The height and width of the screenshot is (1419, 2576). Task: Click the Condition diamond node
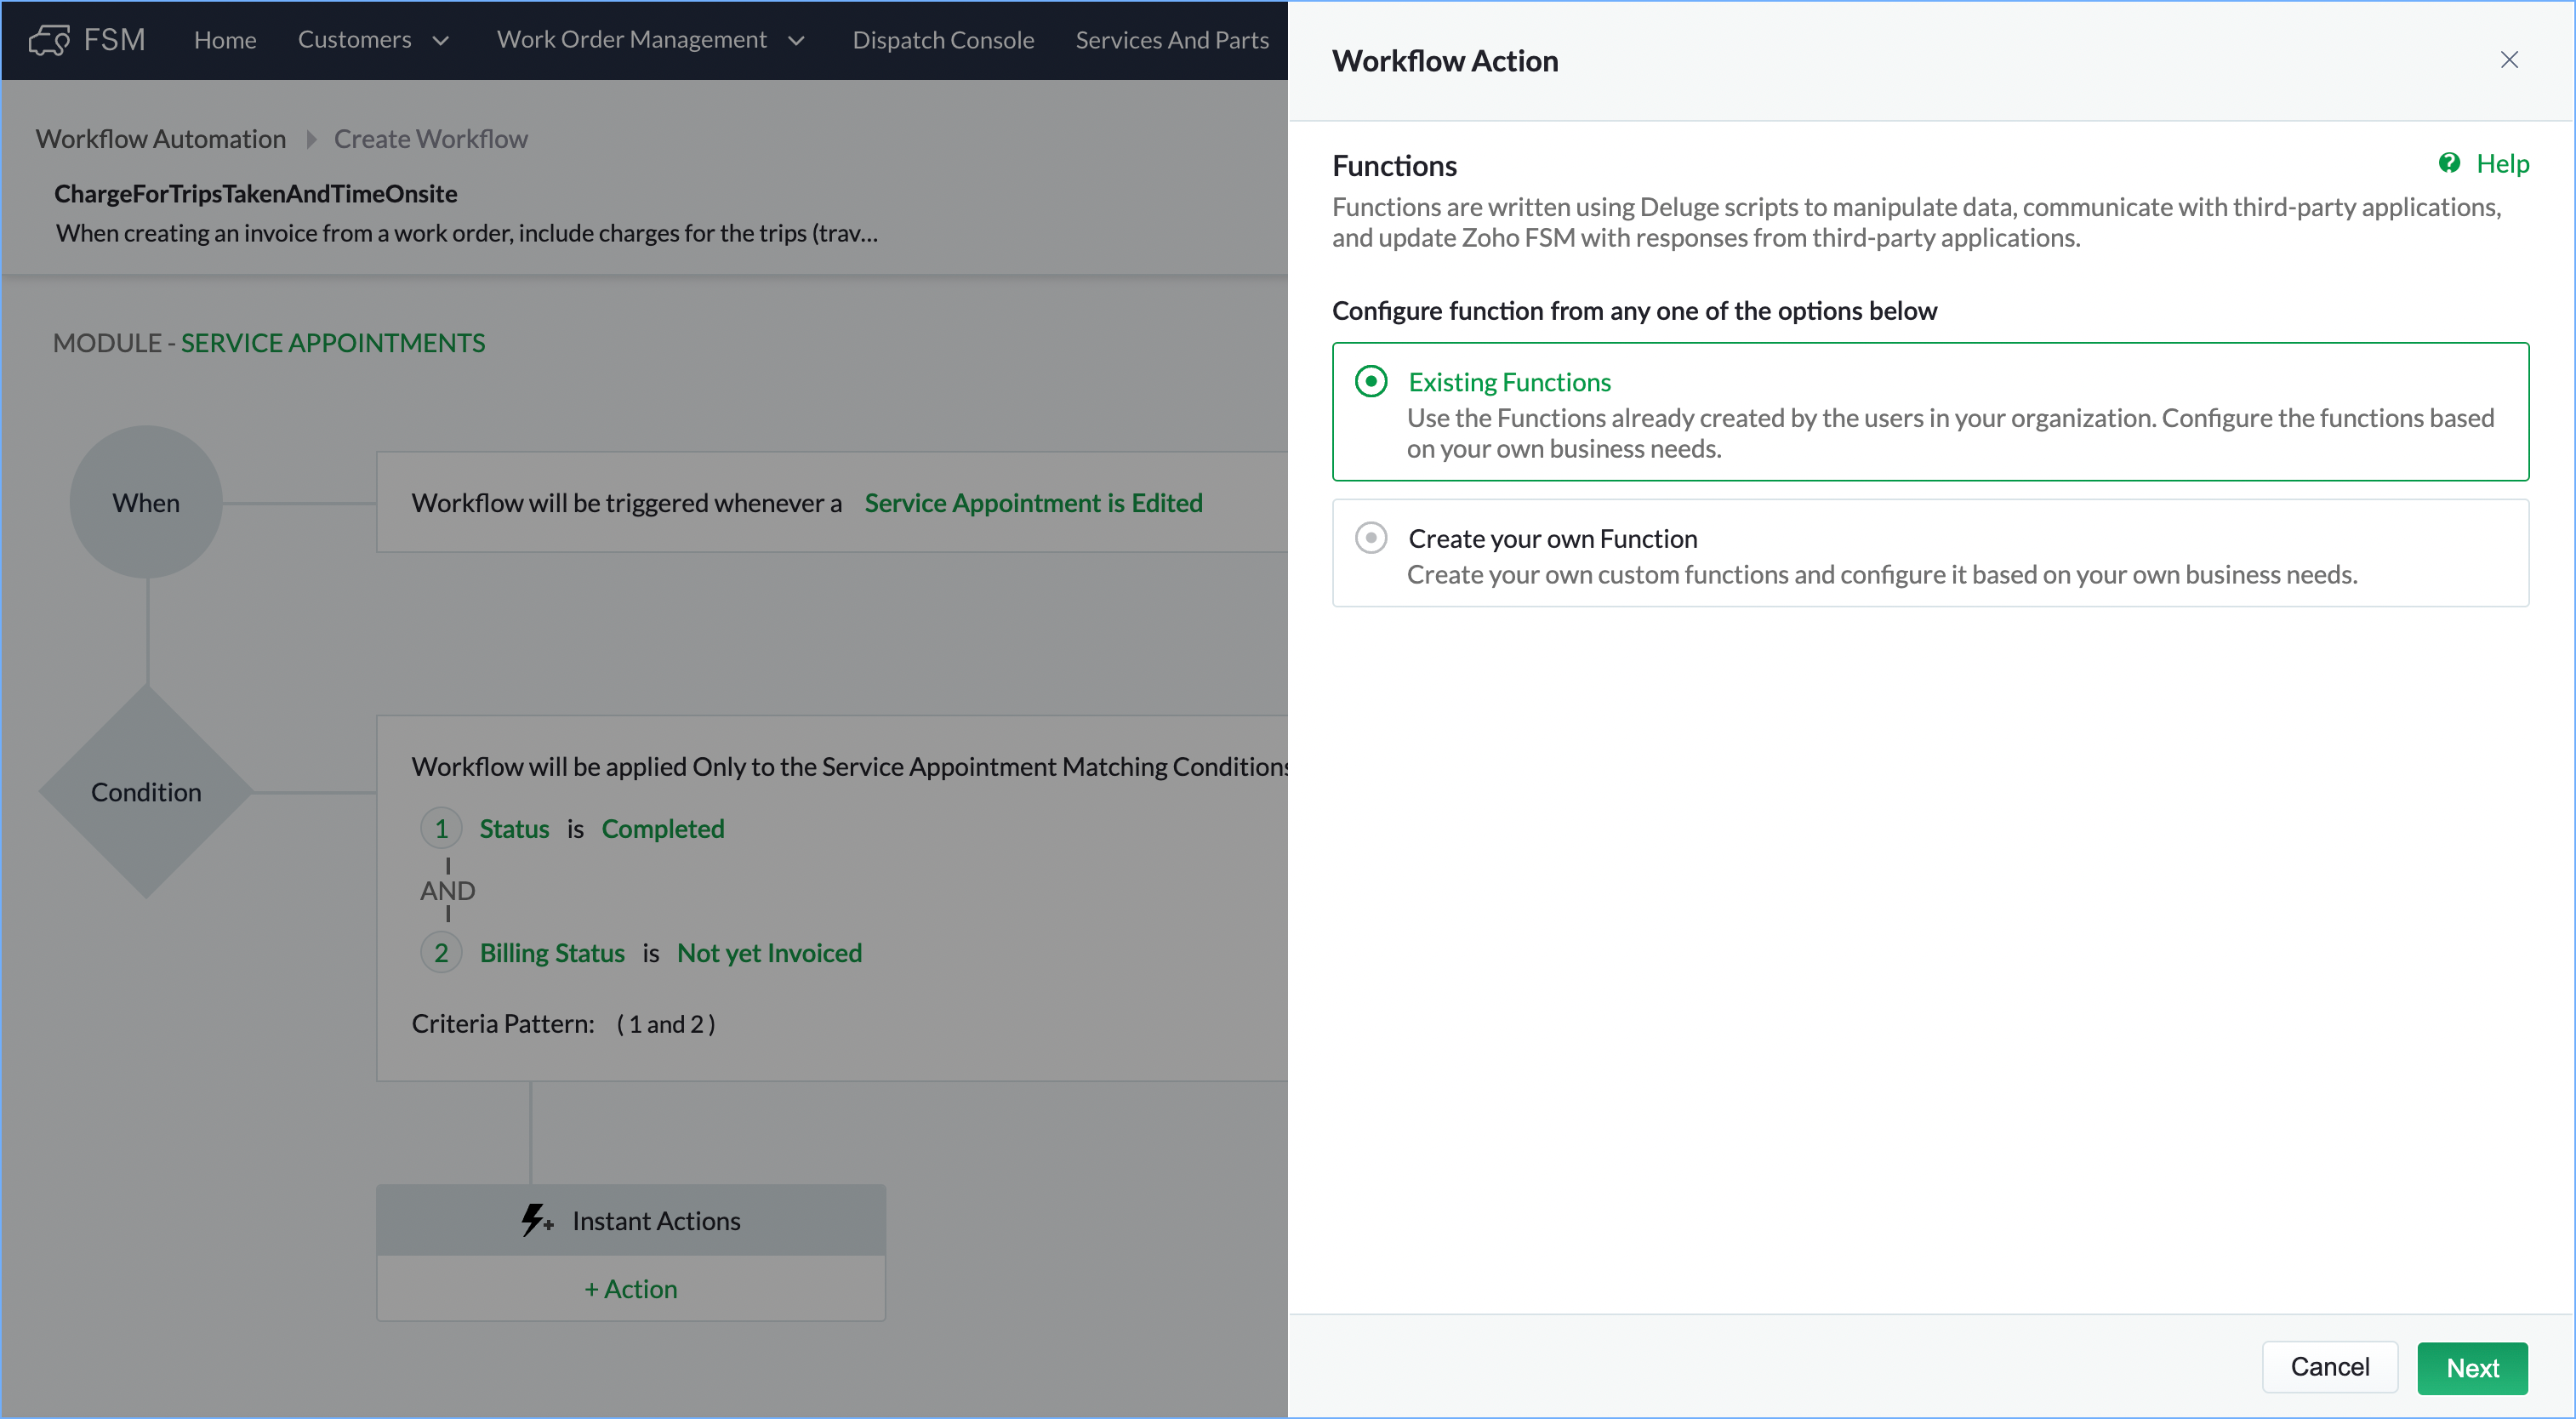pos(146,792)
